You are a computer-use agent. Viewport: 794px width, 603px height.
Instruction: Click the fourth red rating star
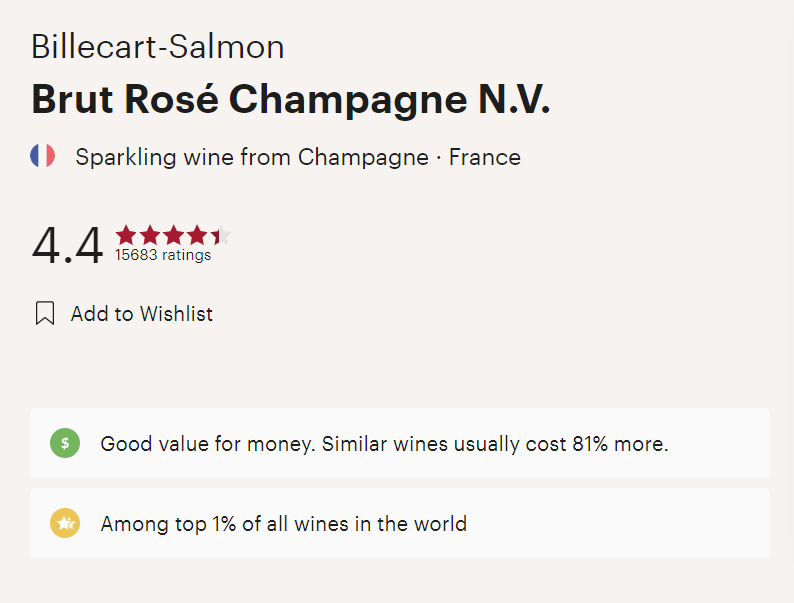tap(197, 236)
